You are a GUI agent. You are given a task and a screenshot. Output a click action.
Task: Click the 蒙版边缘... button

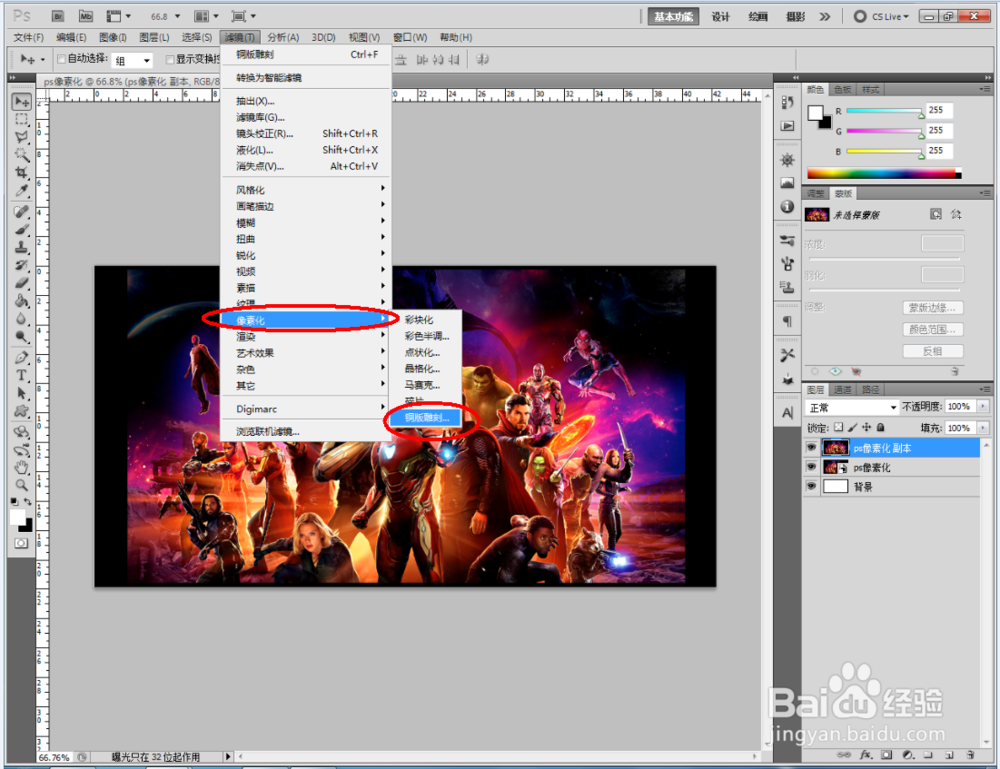point(933,308)
